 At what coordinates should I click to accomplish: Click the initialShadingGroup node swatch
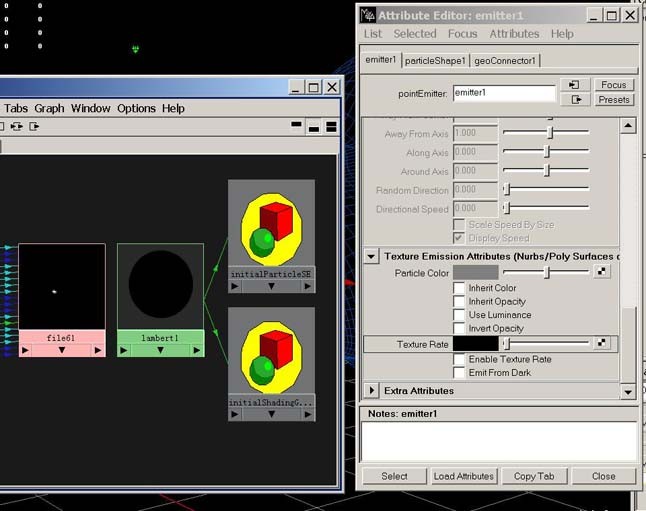tap(271, 353)
